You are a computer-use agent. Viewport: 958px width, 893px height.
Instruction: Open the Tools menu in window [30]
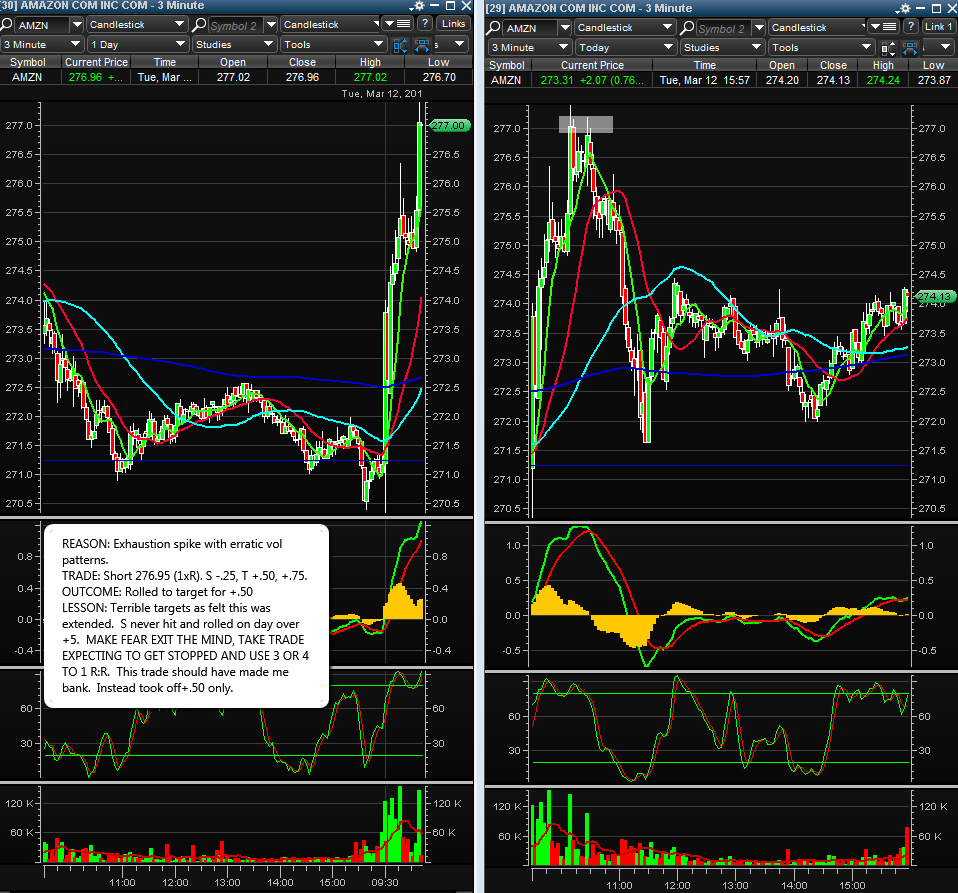coord(334,45)
